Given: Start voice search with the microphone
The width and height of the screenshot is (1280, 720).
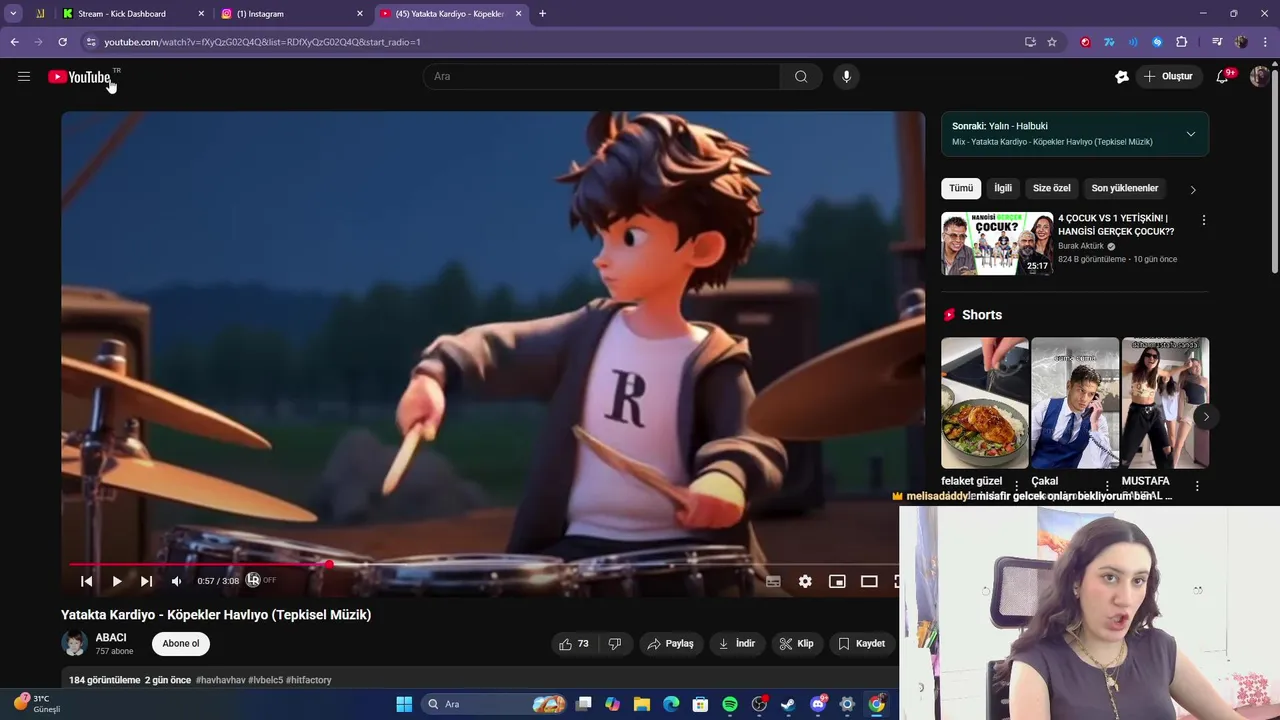Looking at the screenshot, I should (x=846, y=76).
